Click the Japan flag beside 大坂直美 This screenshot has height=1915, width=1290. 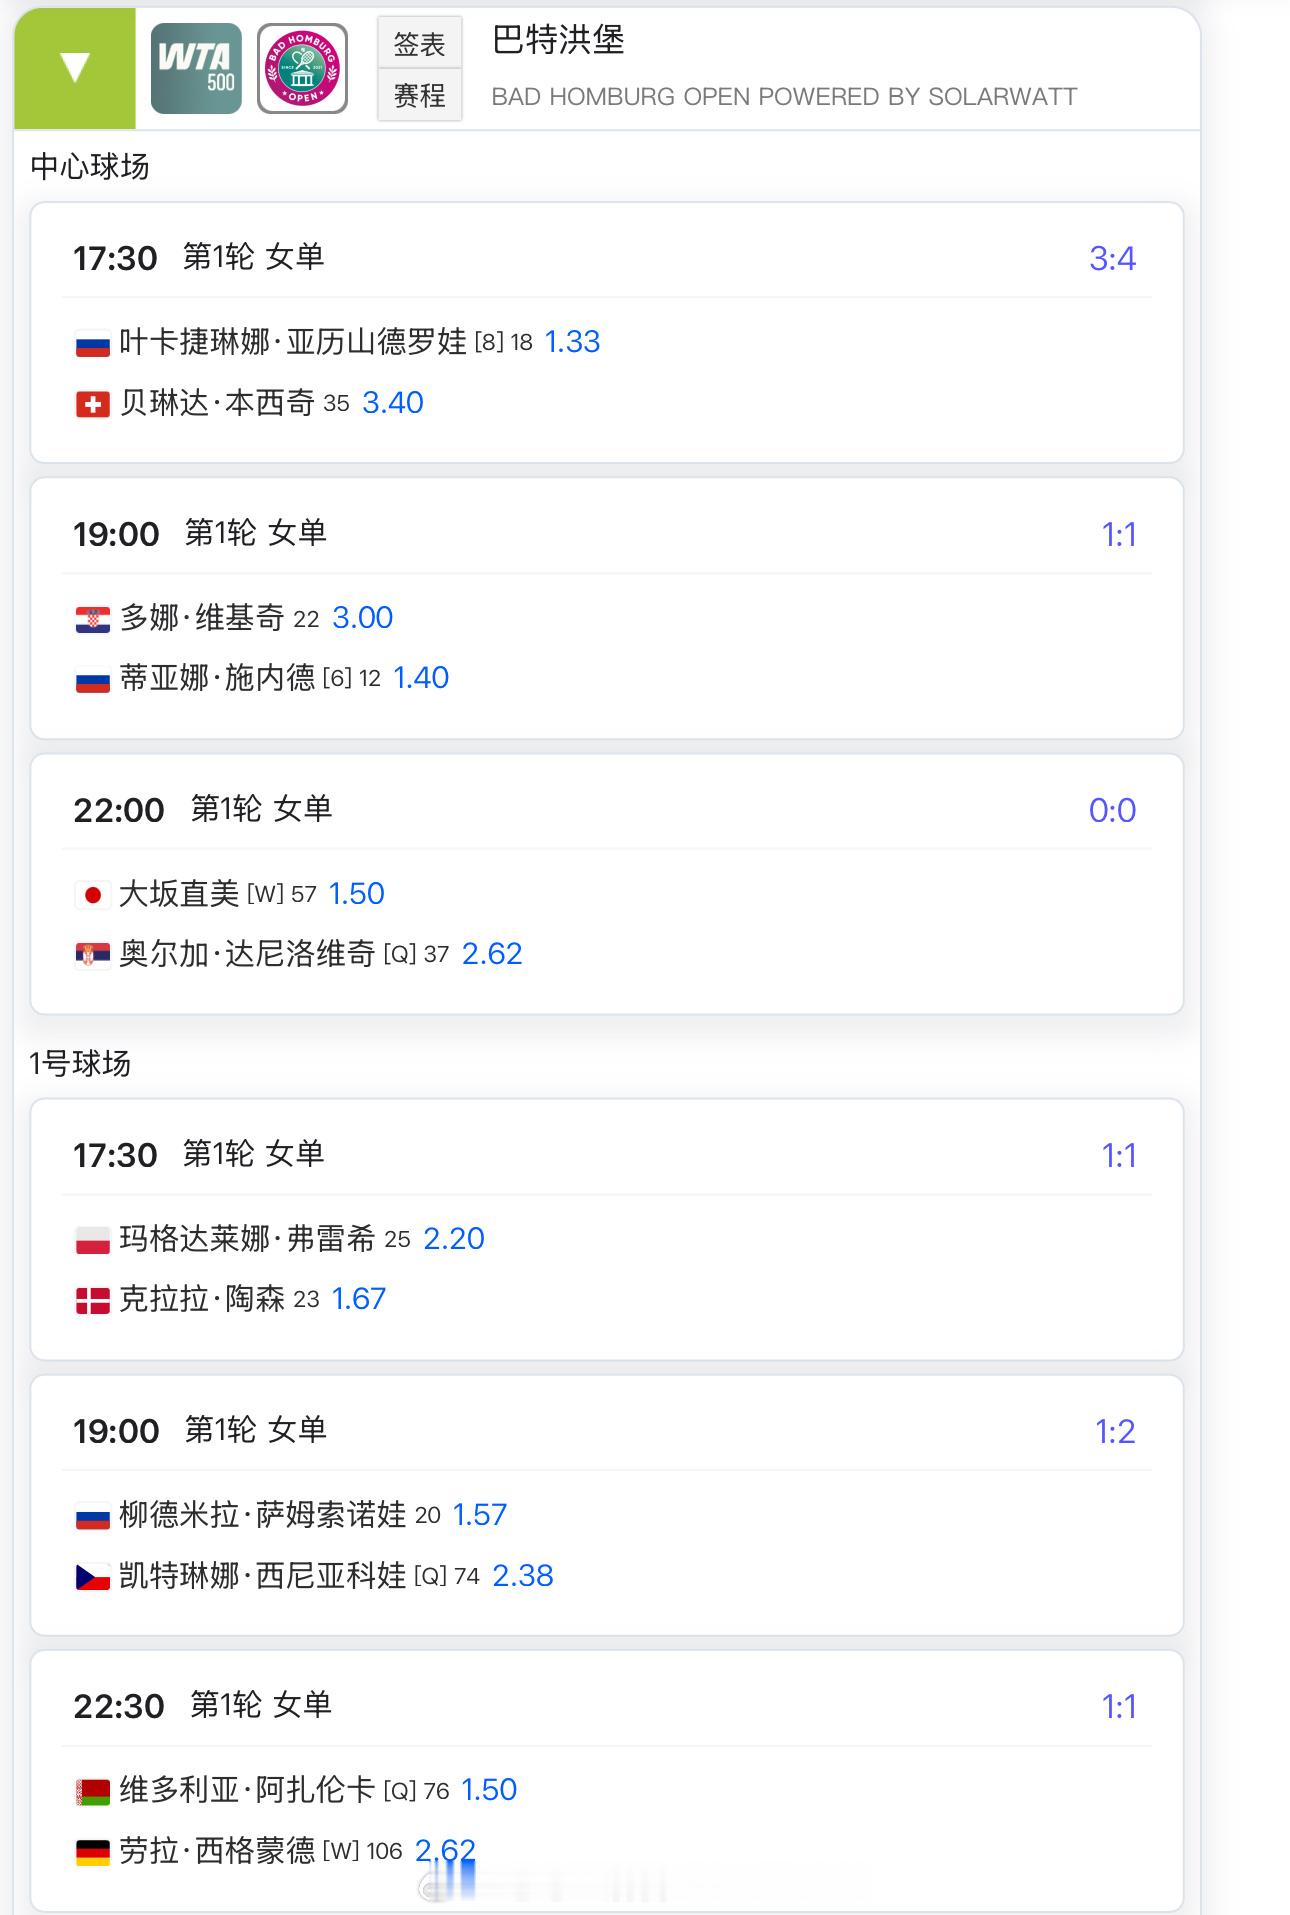coord(93,895)
